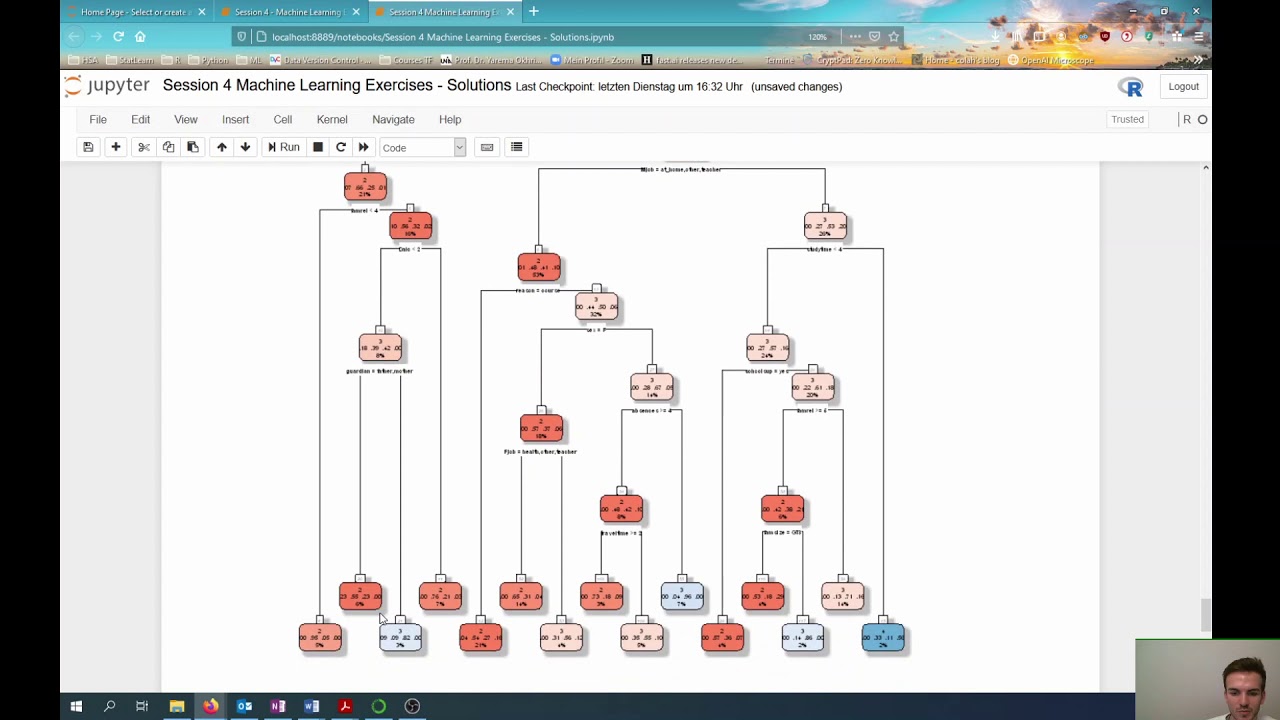Screen dimensions: 1280x720
Task: Paste cells below icon in toolbar
Action: [193, 147]
